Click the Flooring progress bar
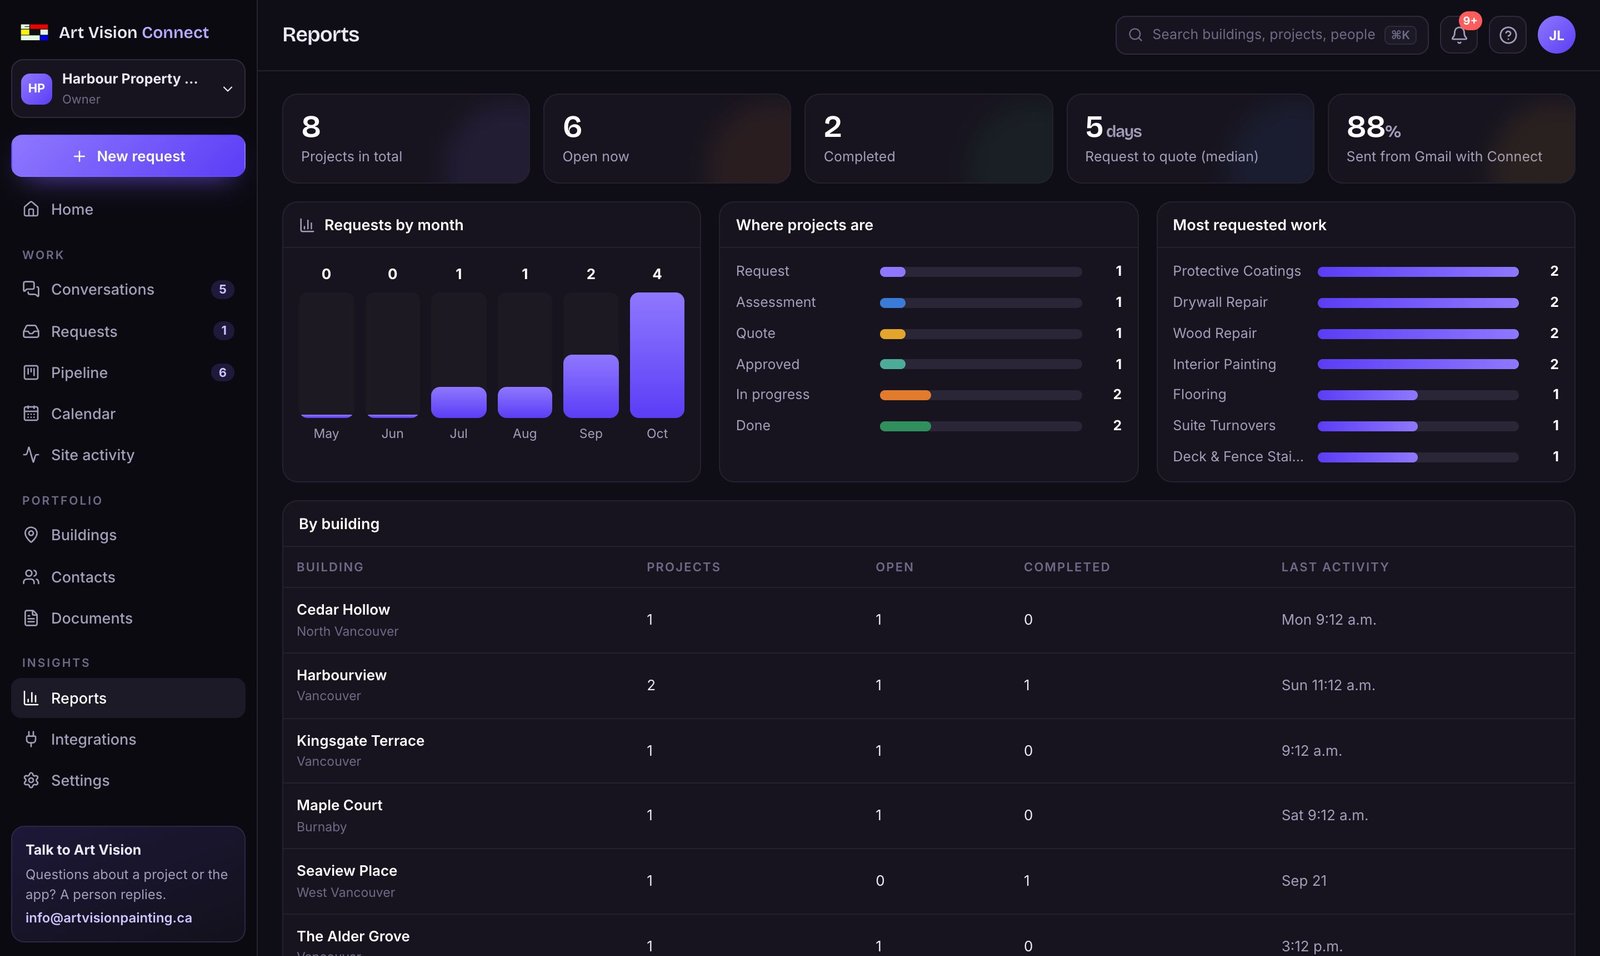Viewport: 1600px width, 956px height. (1418, 395)
